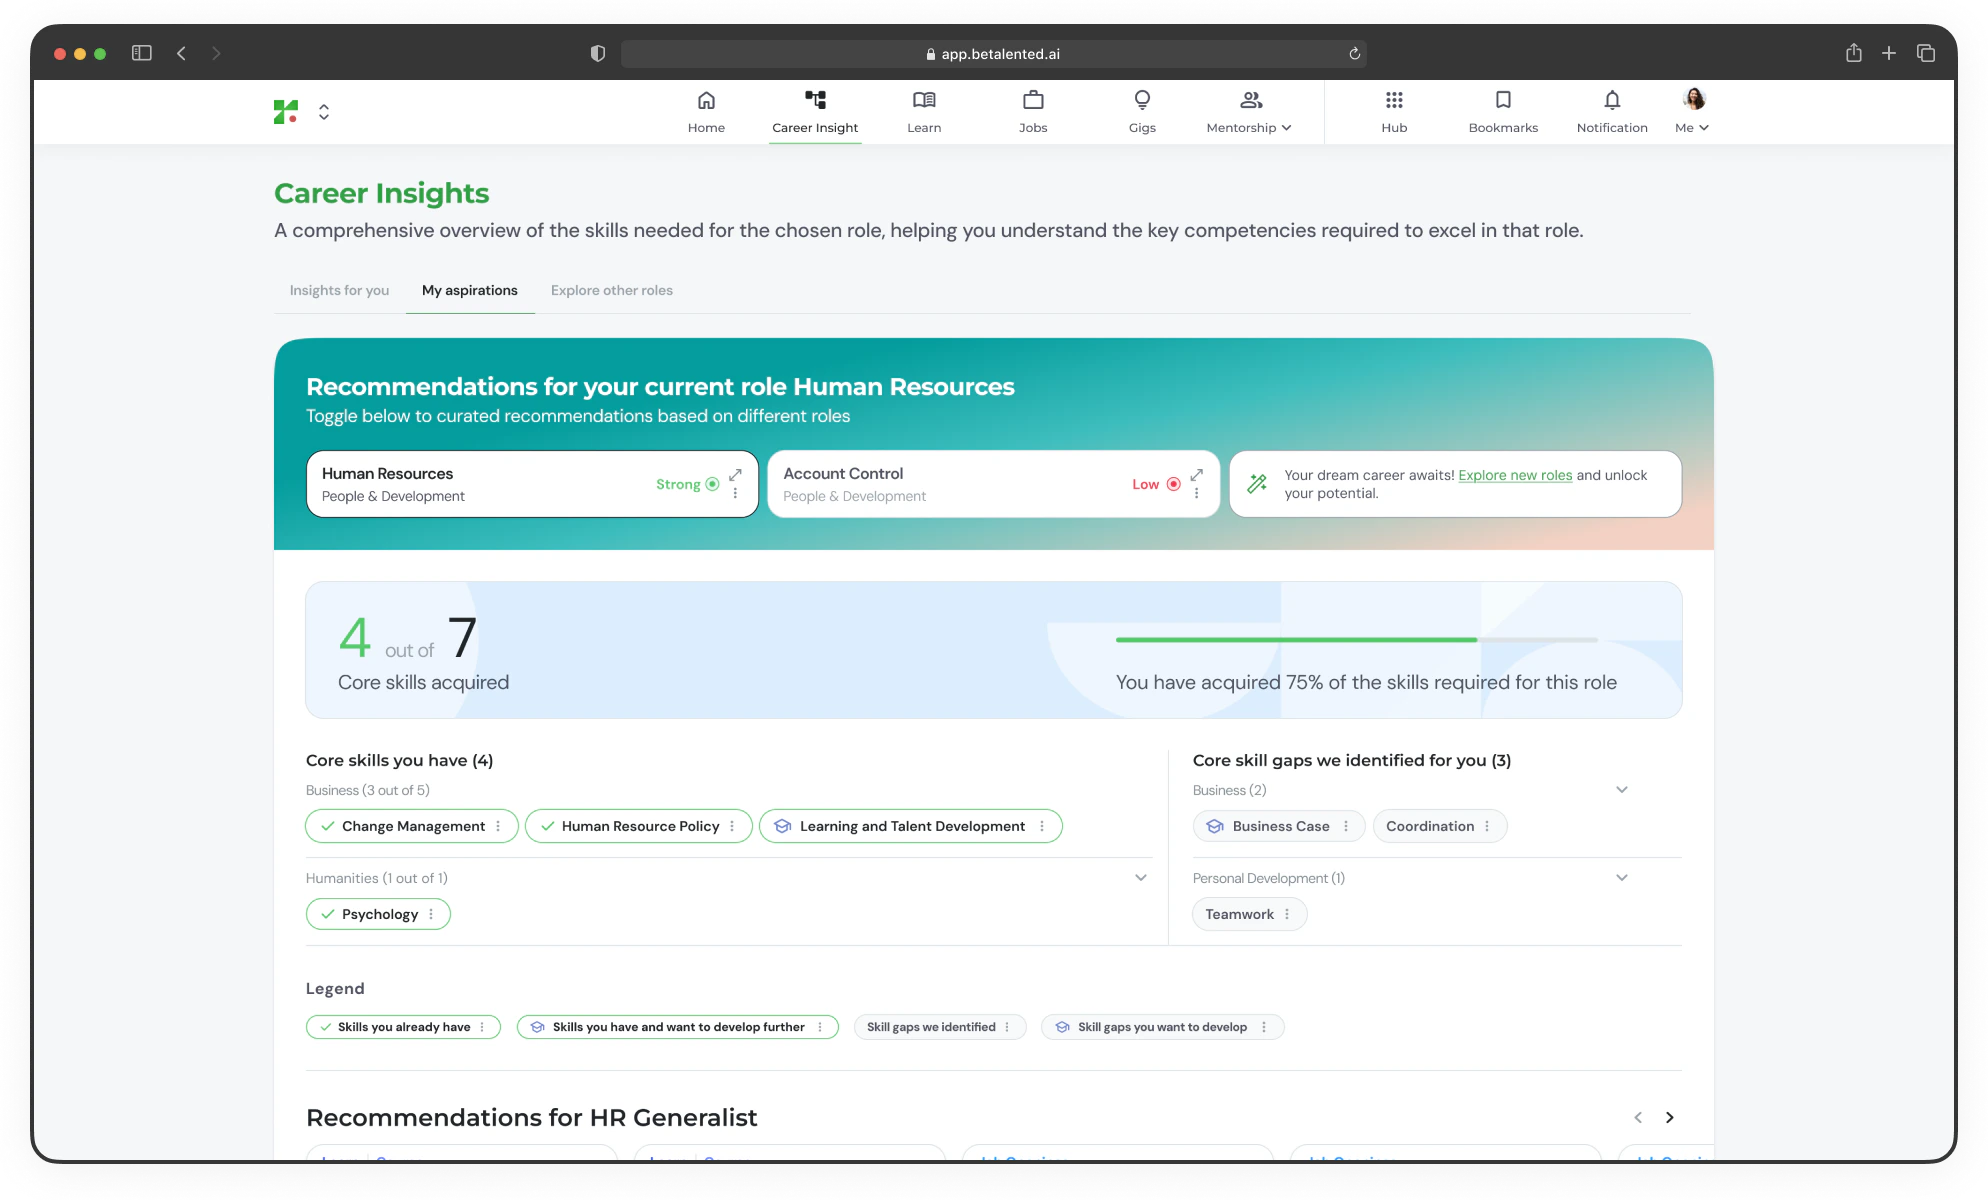Screen dimensions: 1988x1200
Task: Open Learning and Talent Development options
Action: 1042,826
